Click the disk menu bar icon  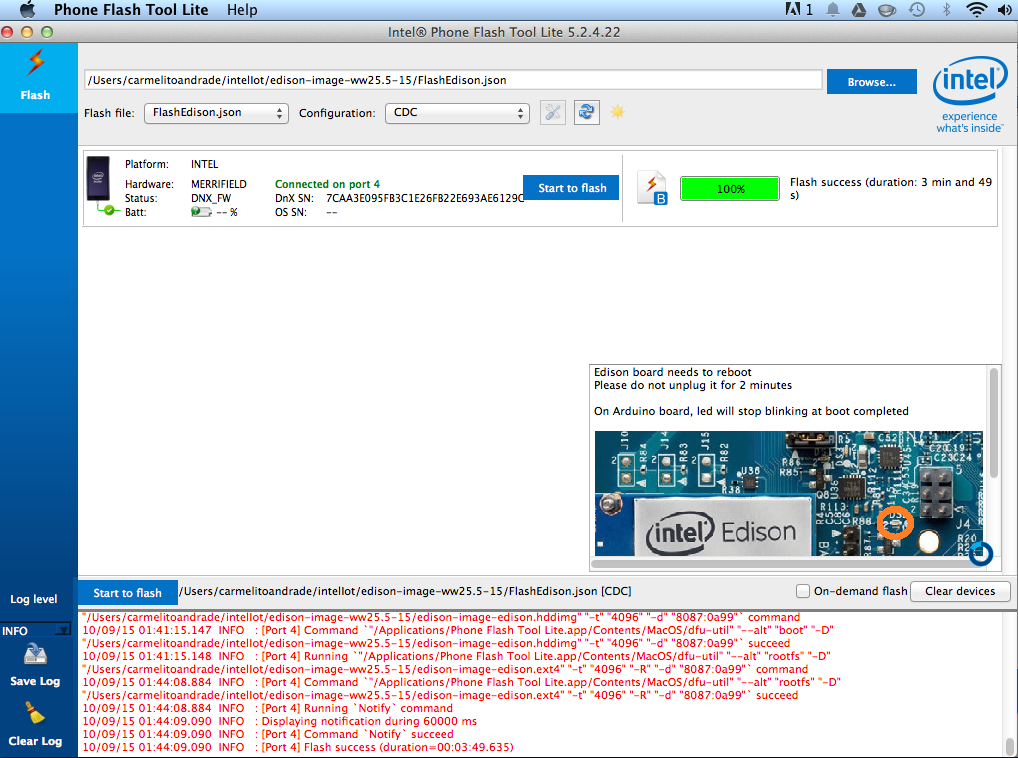(887, 10)
